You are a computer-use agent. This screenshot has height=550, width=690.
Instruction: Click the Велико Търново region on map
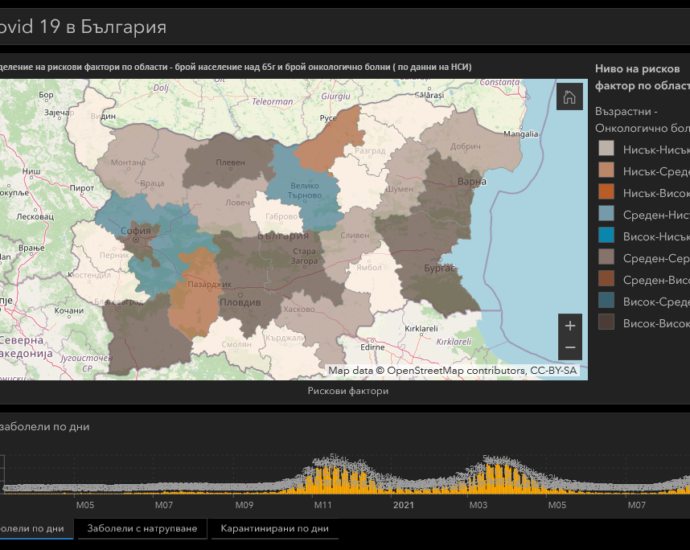pyautogui.click(x=305, y=191)
